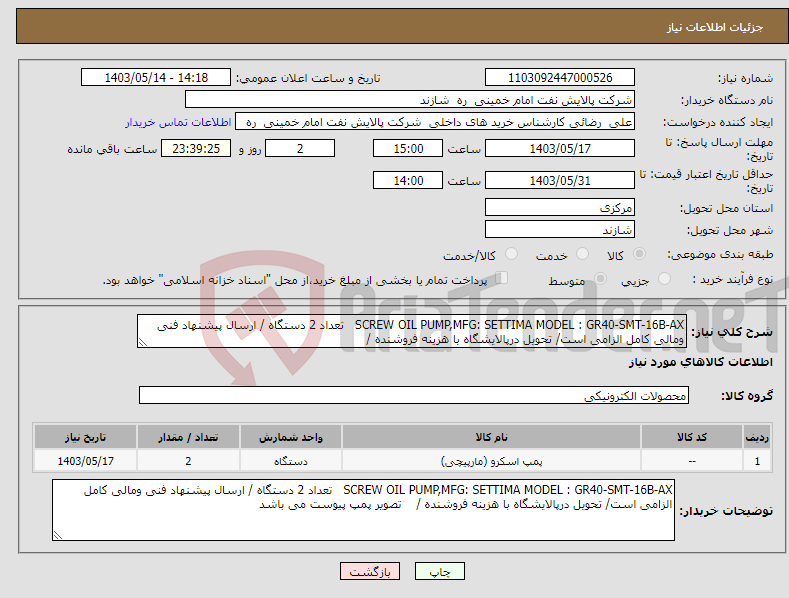This screenshot has width=789, height=598.
Task: Click the goods group field محصولات الکترونیکی
Action: pyautogui.click(x=414, y=395)
